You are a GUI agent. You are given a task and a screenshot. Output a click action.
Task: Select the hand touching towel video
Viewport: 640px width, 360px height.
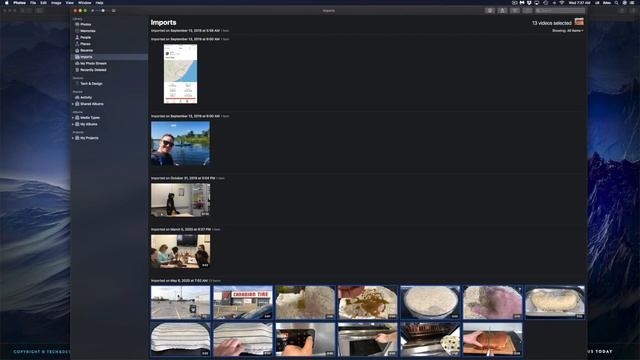click(243, 340)
